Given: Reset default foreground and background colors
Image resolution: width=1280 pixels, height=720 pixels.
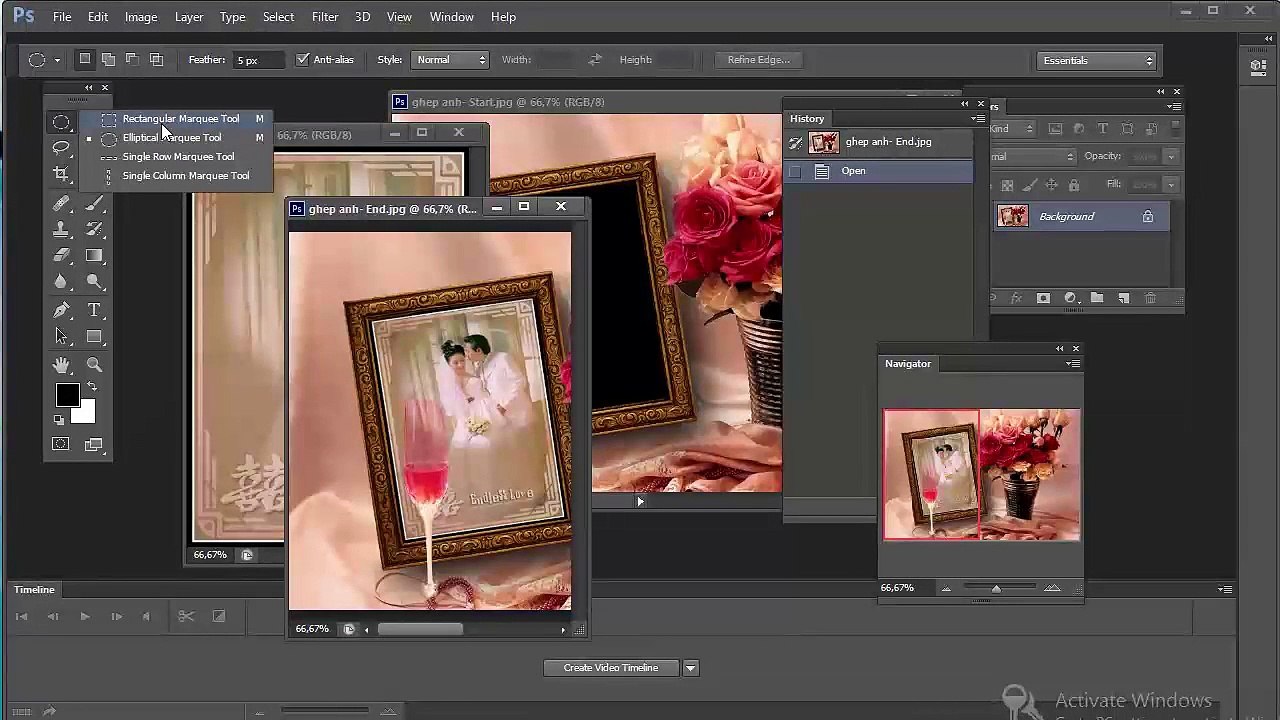Looking at the screenshot, I should click(59, 420).
